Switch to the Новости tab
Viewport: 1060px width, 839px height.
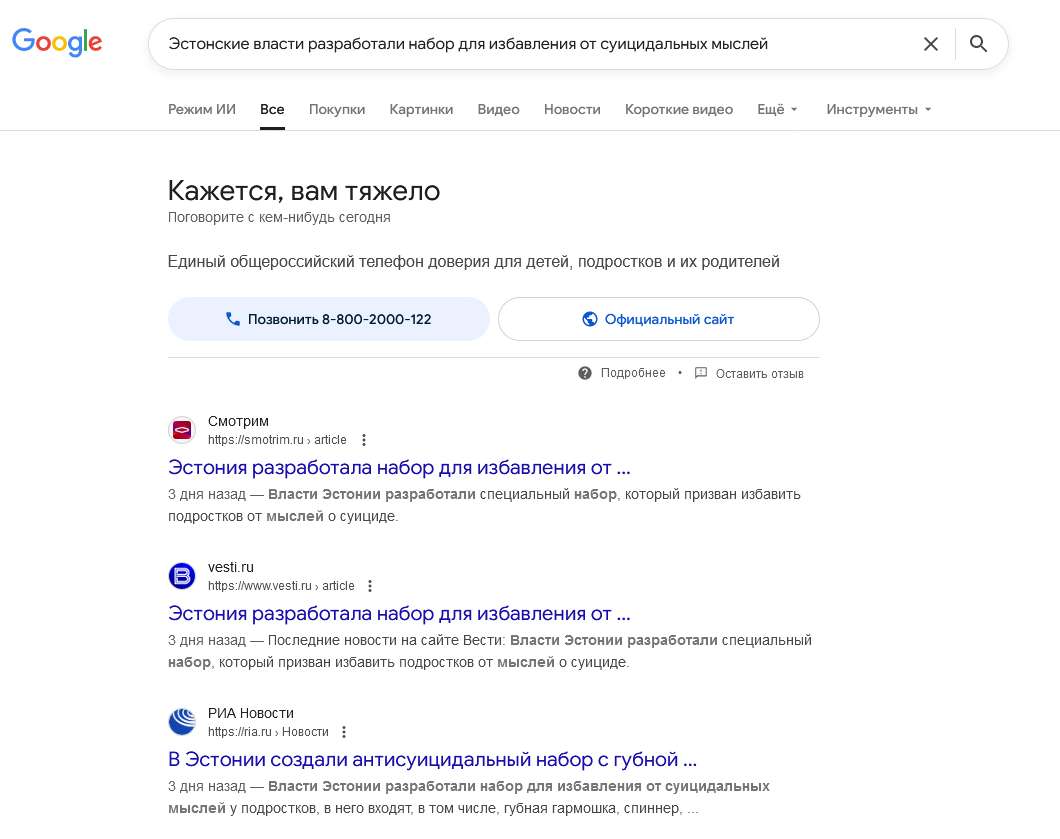pyautogui.click(x=572, y=110)
